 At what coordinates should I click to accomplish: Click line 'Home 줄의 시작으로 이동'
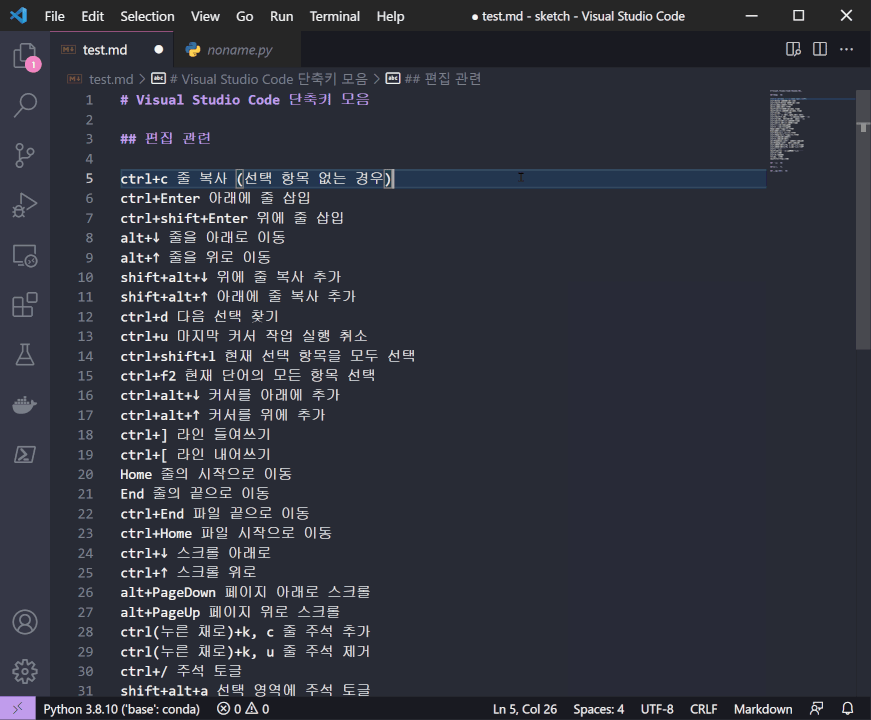tap(206, 474)
